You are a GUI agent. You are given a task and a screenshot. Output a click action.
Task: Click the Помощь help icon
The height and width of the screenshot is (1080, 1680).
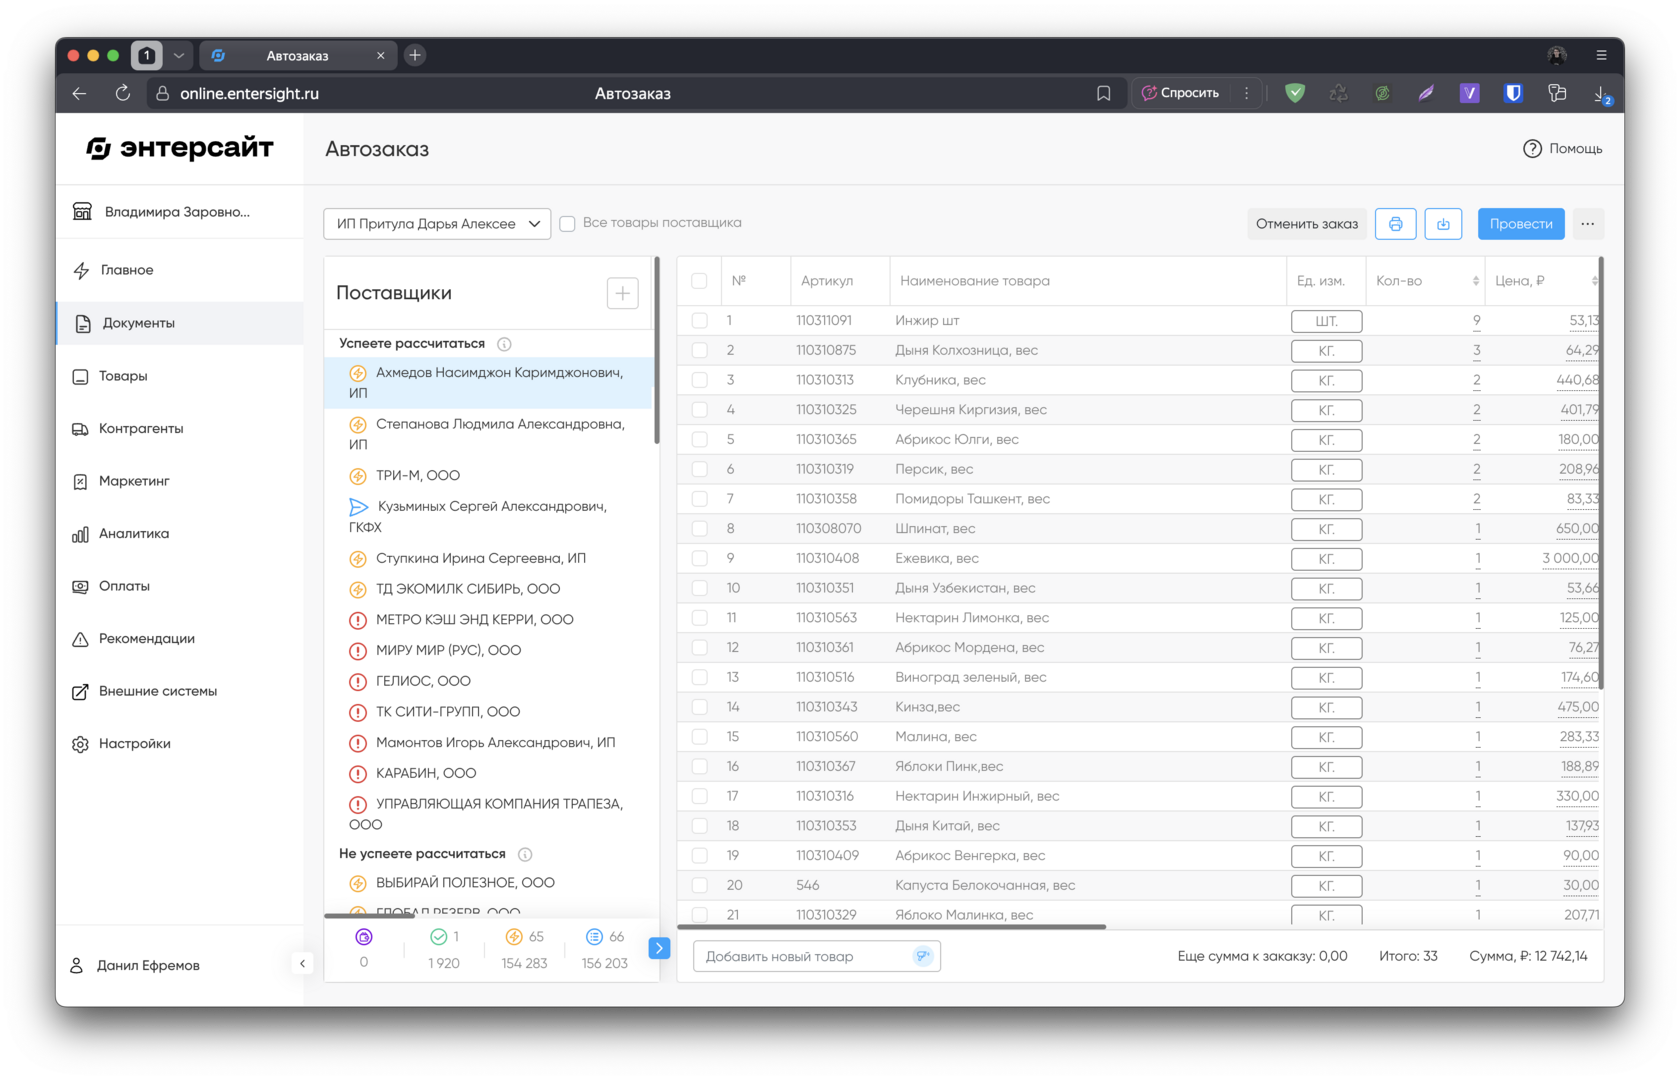pyautogui.click(x=1532, y=149)
